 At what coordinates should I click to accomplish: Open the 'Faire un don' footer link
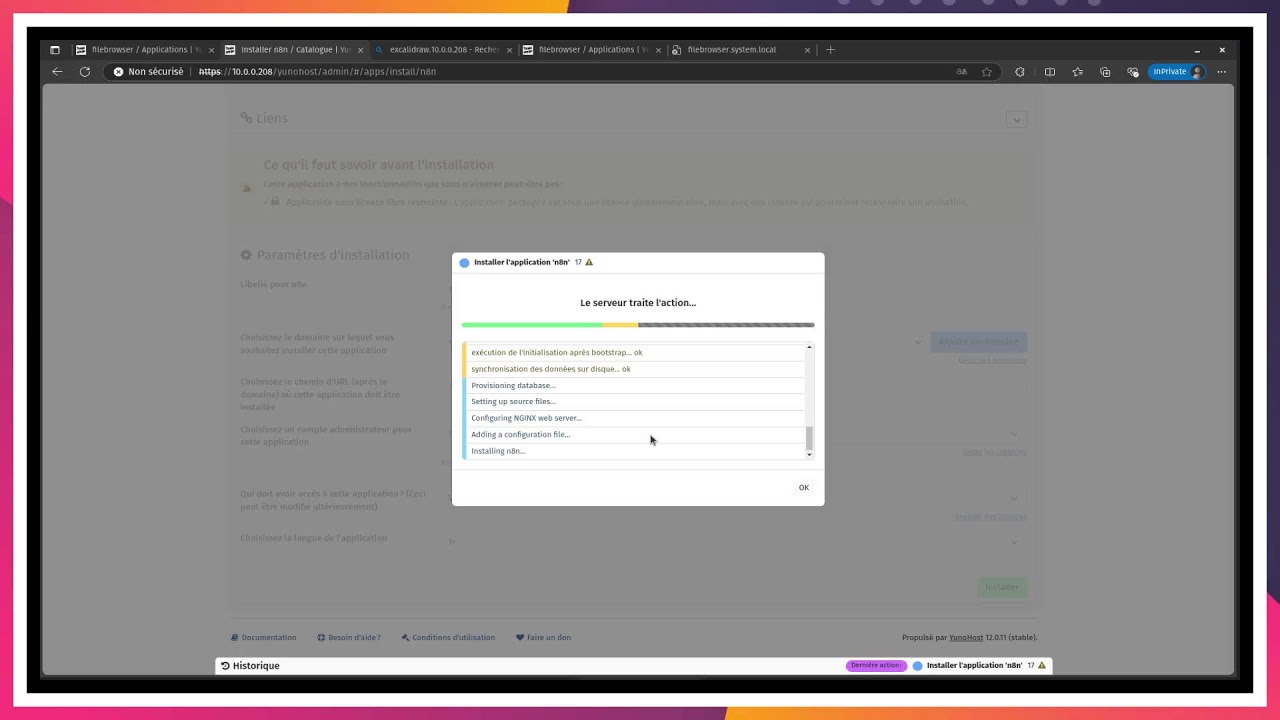coord(543,637)
